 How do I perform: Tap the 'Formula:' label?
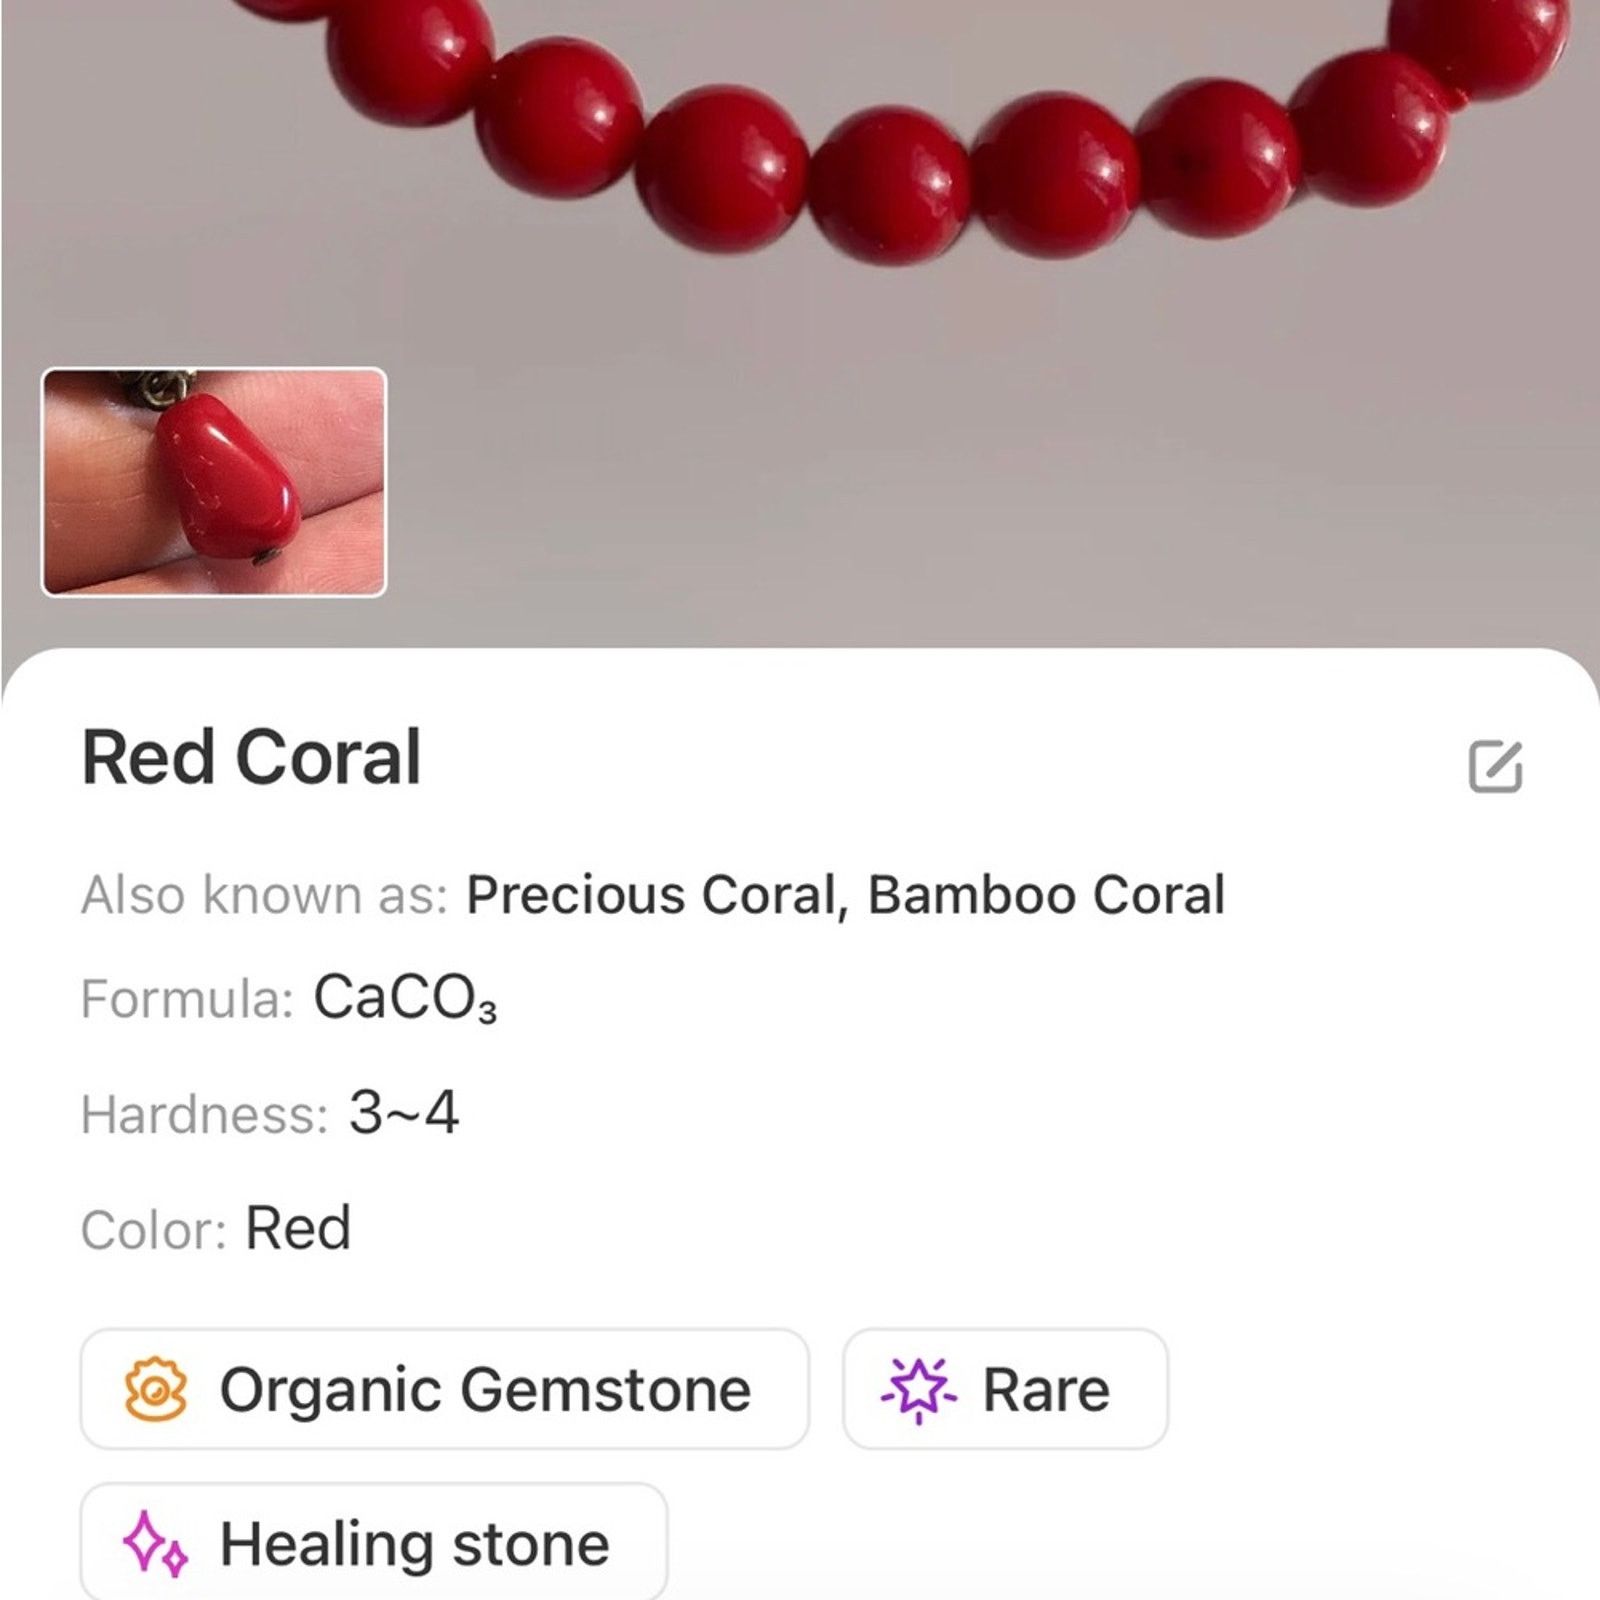click(187, 999)
